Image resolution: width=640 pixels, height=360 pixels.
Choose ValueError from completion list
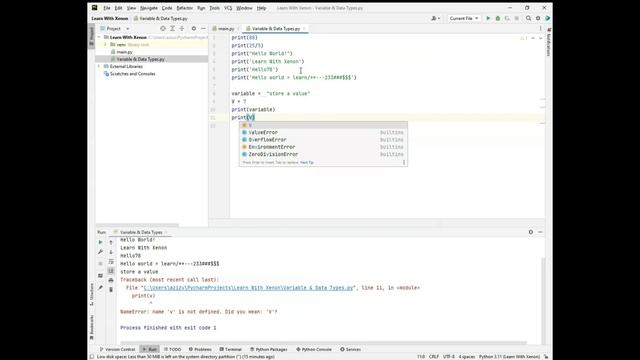(323, 132)
